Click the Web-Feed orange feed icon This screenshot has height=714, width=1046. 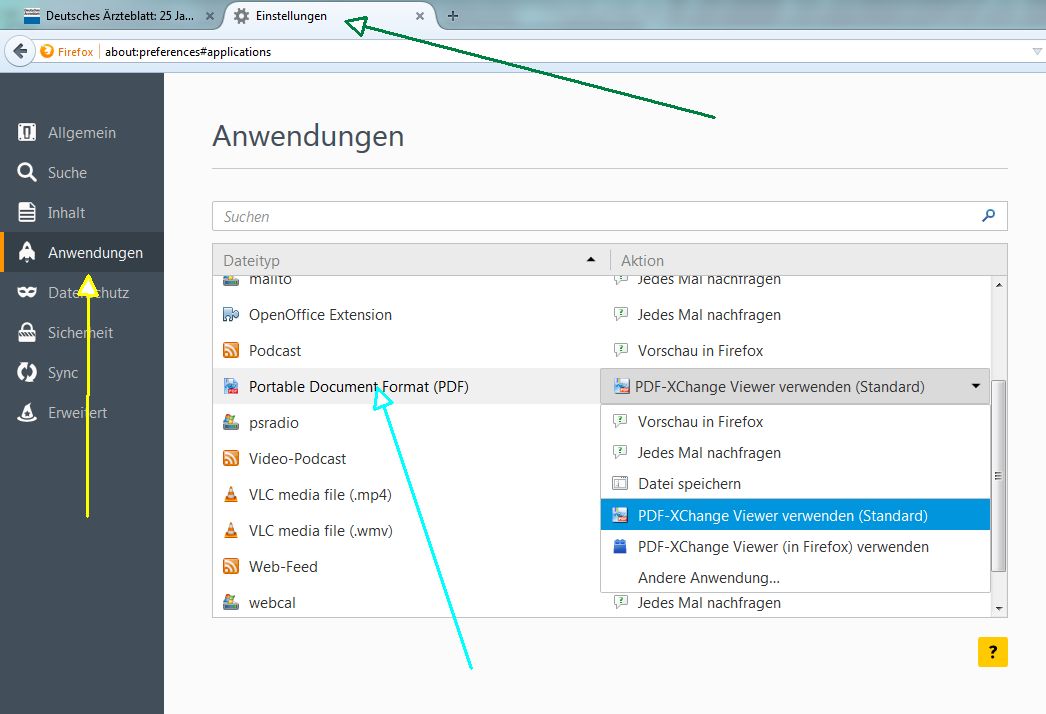(x=231, y=567)
